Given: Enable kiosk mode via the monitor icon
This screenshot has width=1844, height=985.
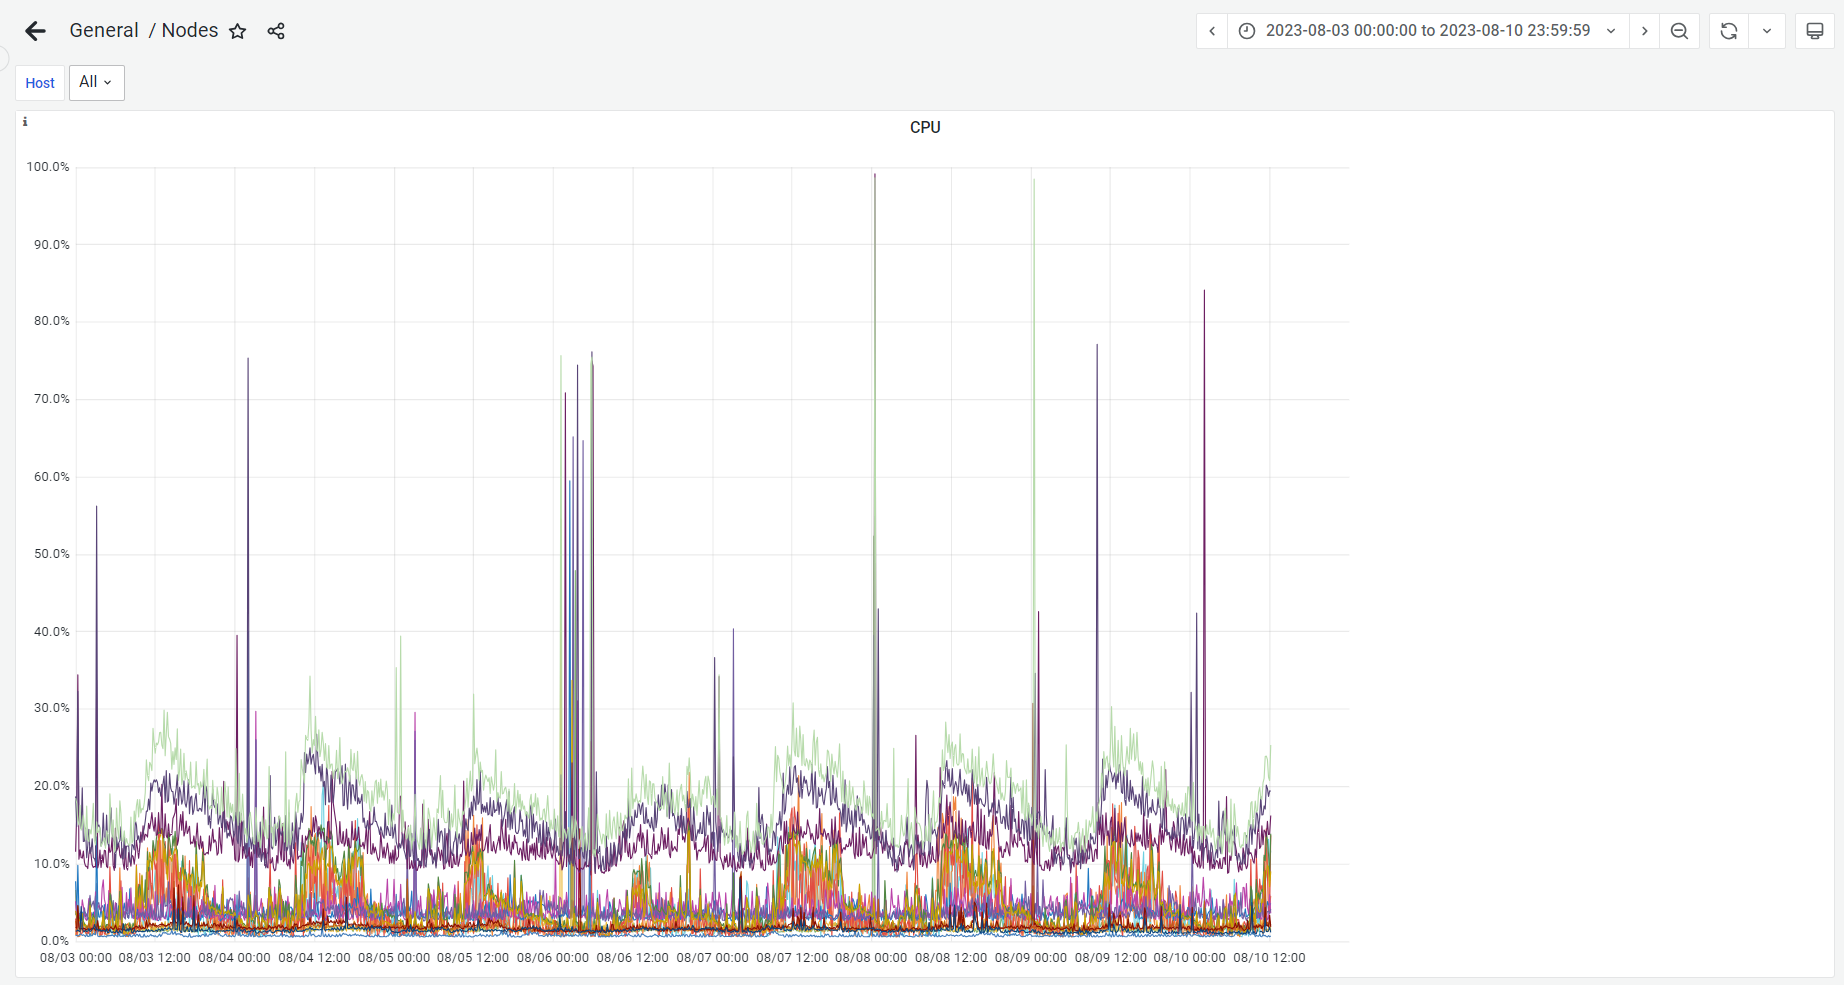Looking at the screenshot, I should pyautogui.click(x=1814, y=30).
